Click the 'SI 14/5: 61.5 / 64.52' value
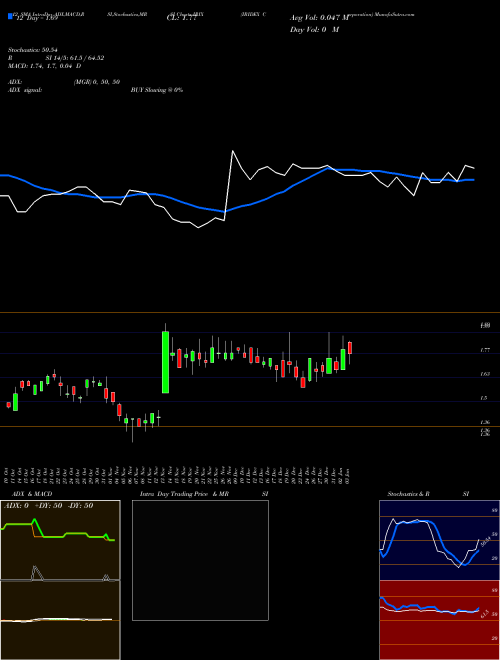Viewport: 500px width, 660px height. click(75, 58)
